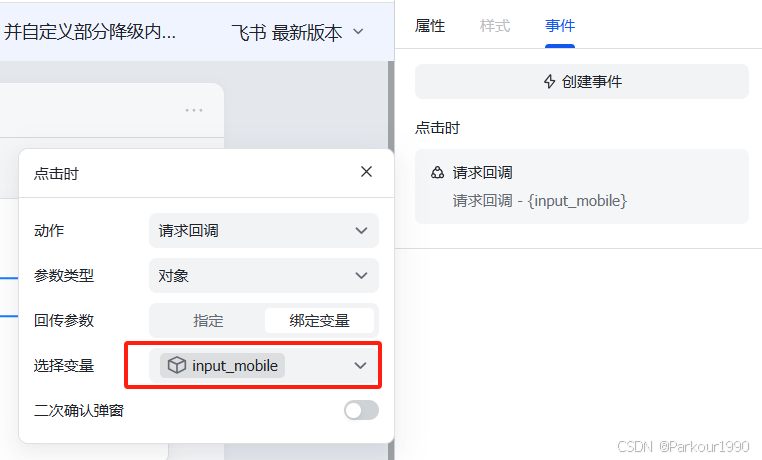
Task: Open the 飞书 最新版本 version dropdown
Action: 297,33
